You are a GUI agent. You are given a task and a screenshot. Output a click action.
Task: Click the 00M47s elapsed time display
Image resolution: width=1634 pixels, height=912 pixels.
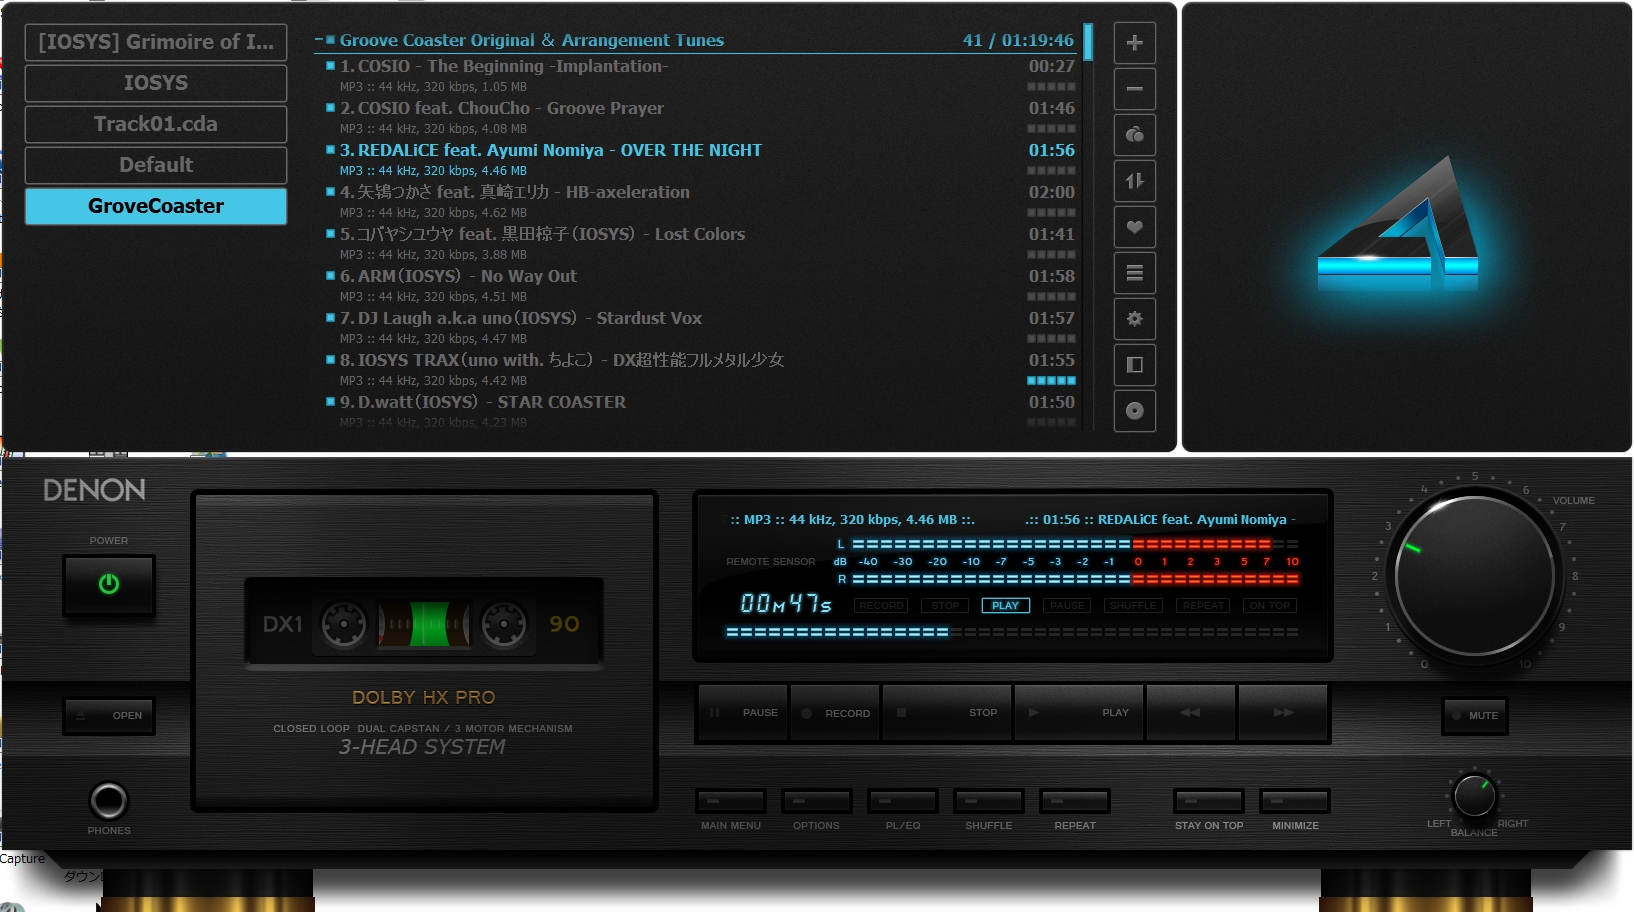tap(786, 604)
